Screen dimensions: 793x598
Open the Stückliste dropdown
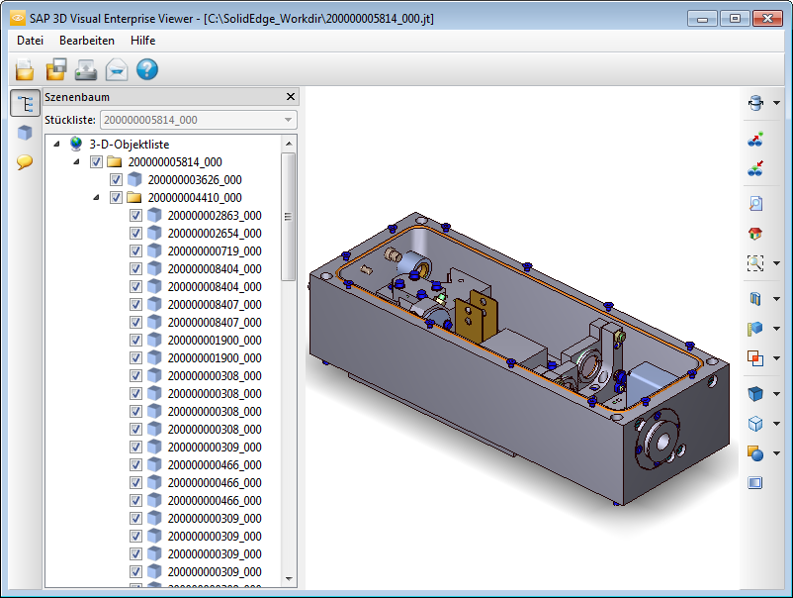click(289, 120)
